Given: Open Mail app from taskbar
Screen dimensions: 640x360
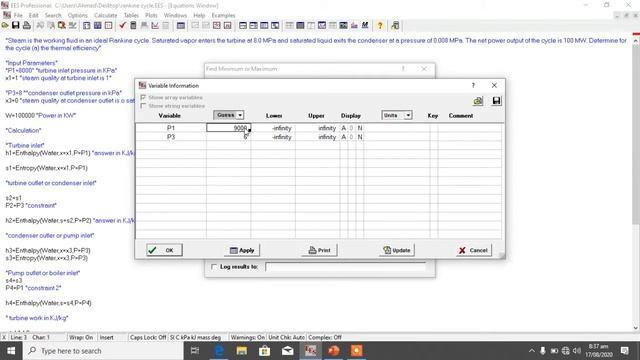Looking at the screenshot, I should click(x=287, y=351).
